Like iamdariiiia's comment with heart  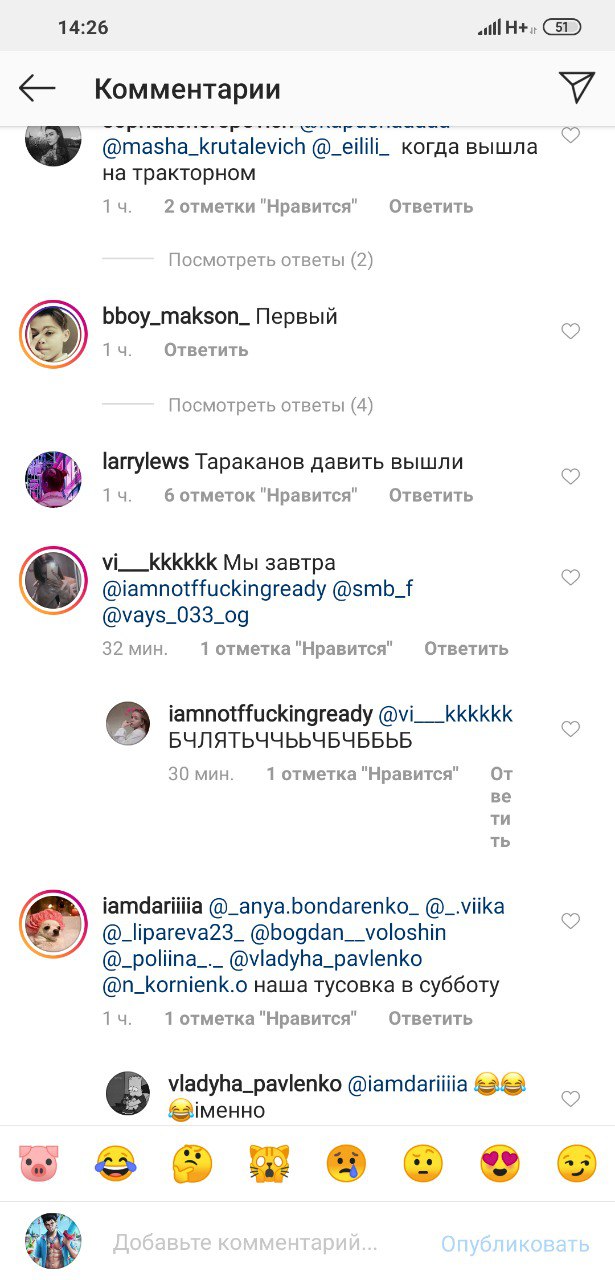[570, 921]
